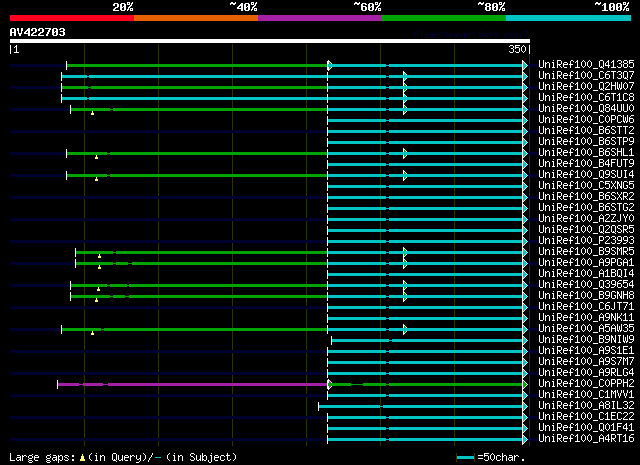The width and height of the screenshot is (640, 465).
Task: Open hit UniRef100_A2ZJY0
Action: (x=586, y=219)
